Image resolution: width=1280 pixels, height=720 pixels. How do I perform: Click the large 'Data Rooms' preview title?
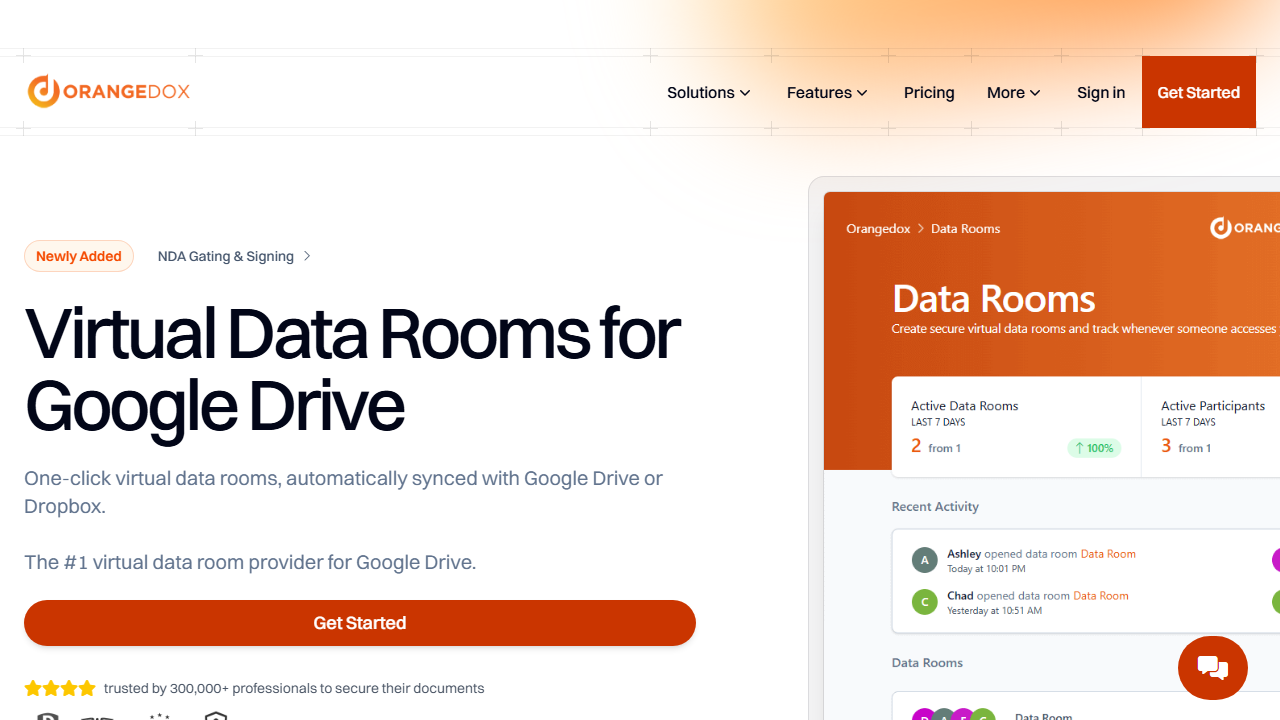(993, 298)
